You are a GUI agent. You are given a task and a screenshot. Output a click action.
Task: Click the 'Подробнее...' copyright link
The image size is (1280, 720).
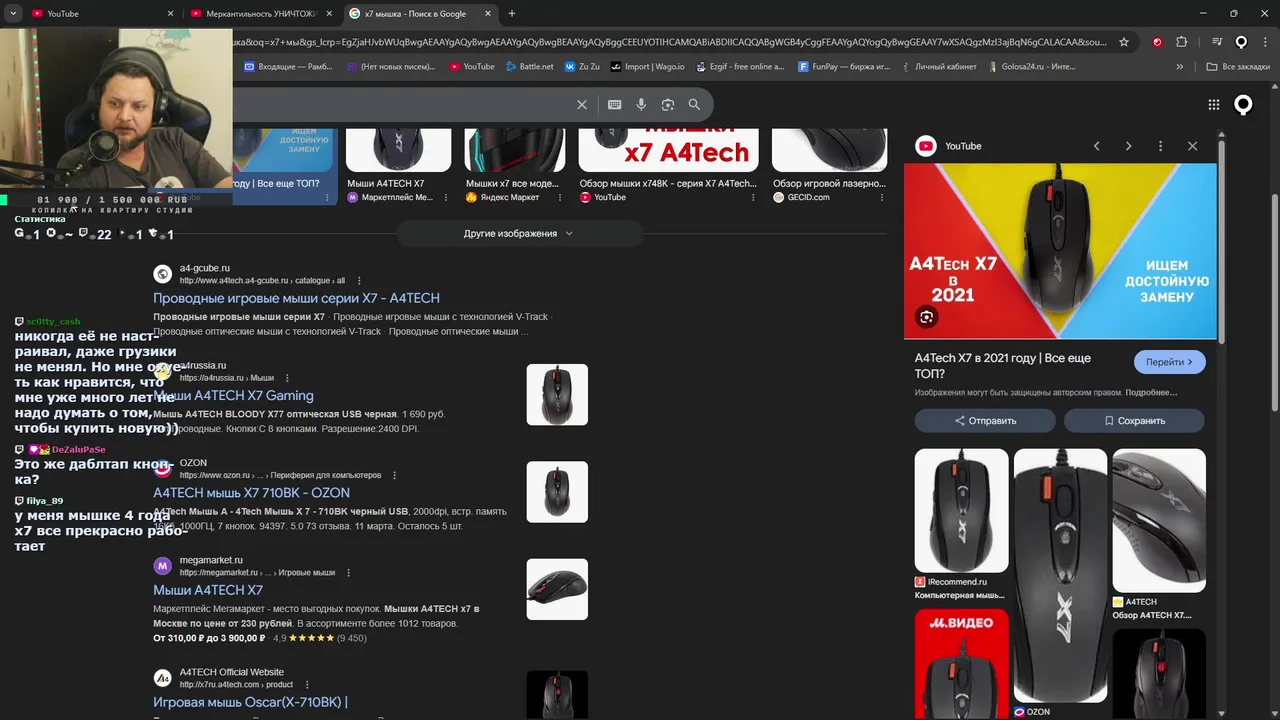point(1150,393)
